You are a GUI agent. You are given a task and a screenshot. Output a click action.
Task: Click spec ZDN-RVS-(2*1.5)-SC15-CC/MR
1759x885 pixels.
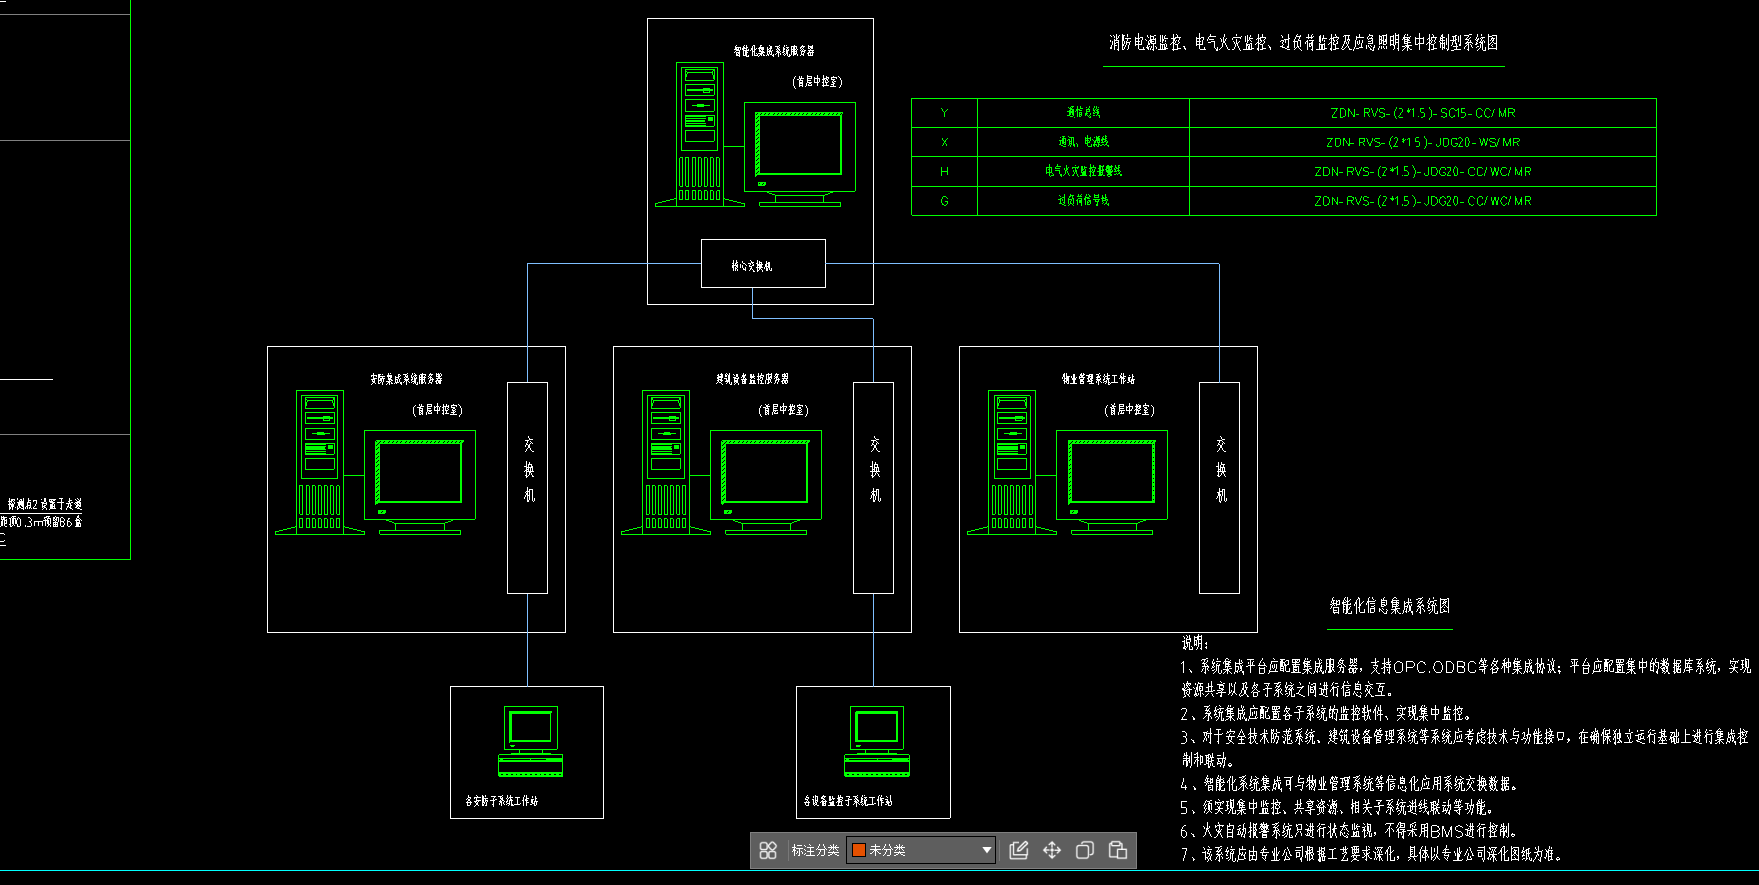[x=1422, y=113]
